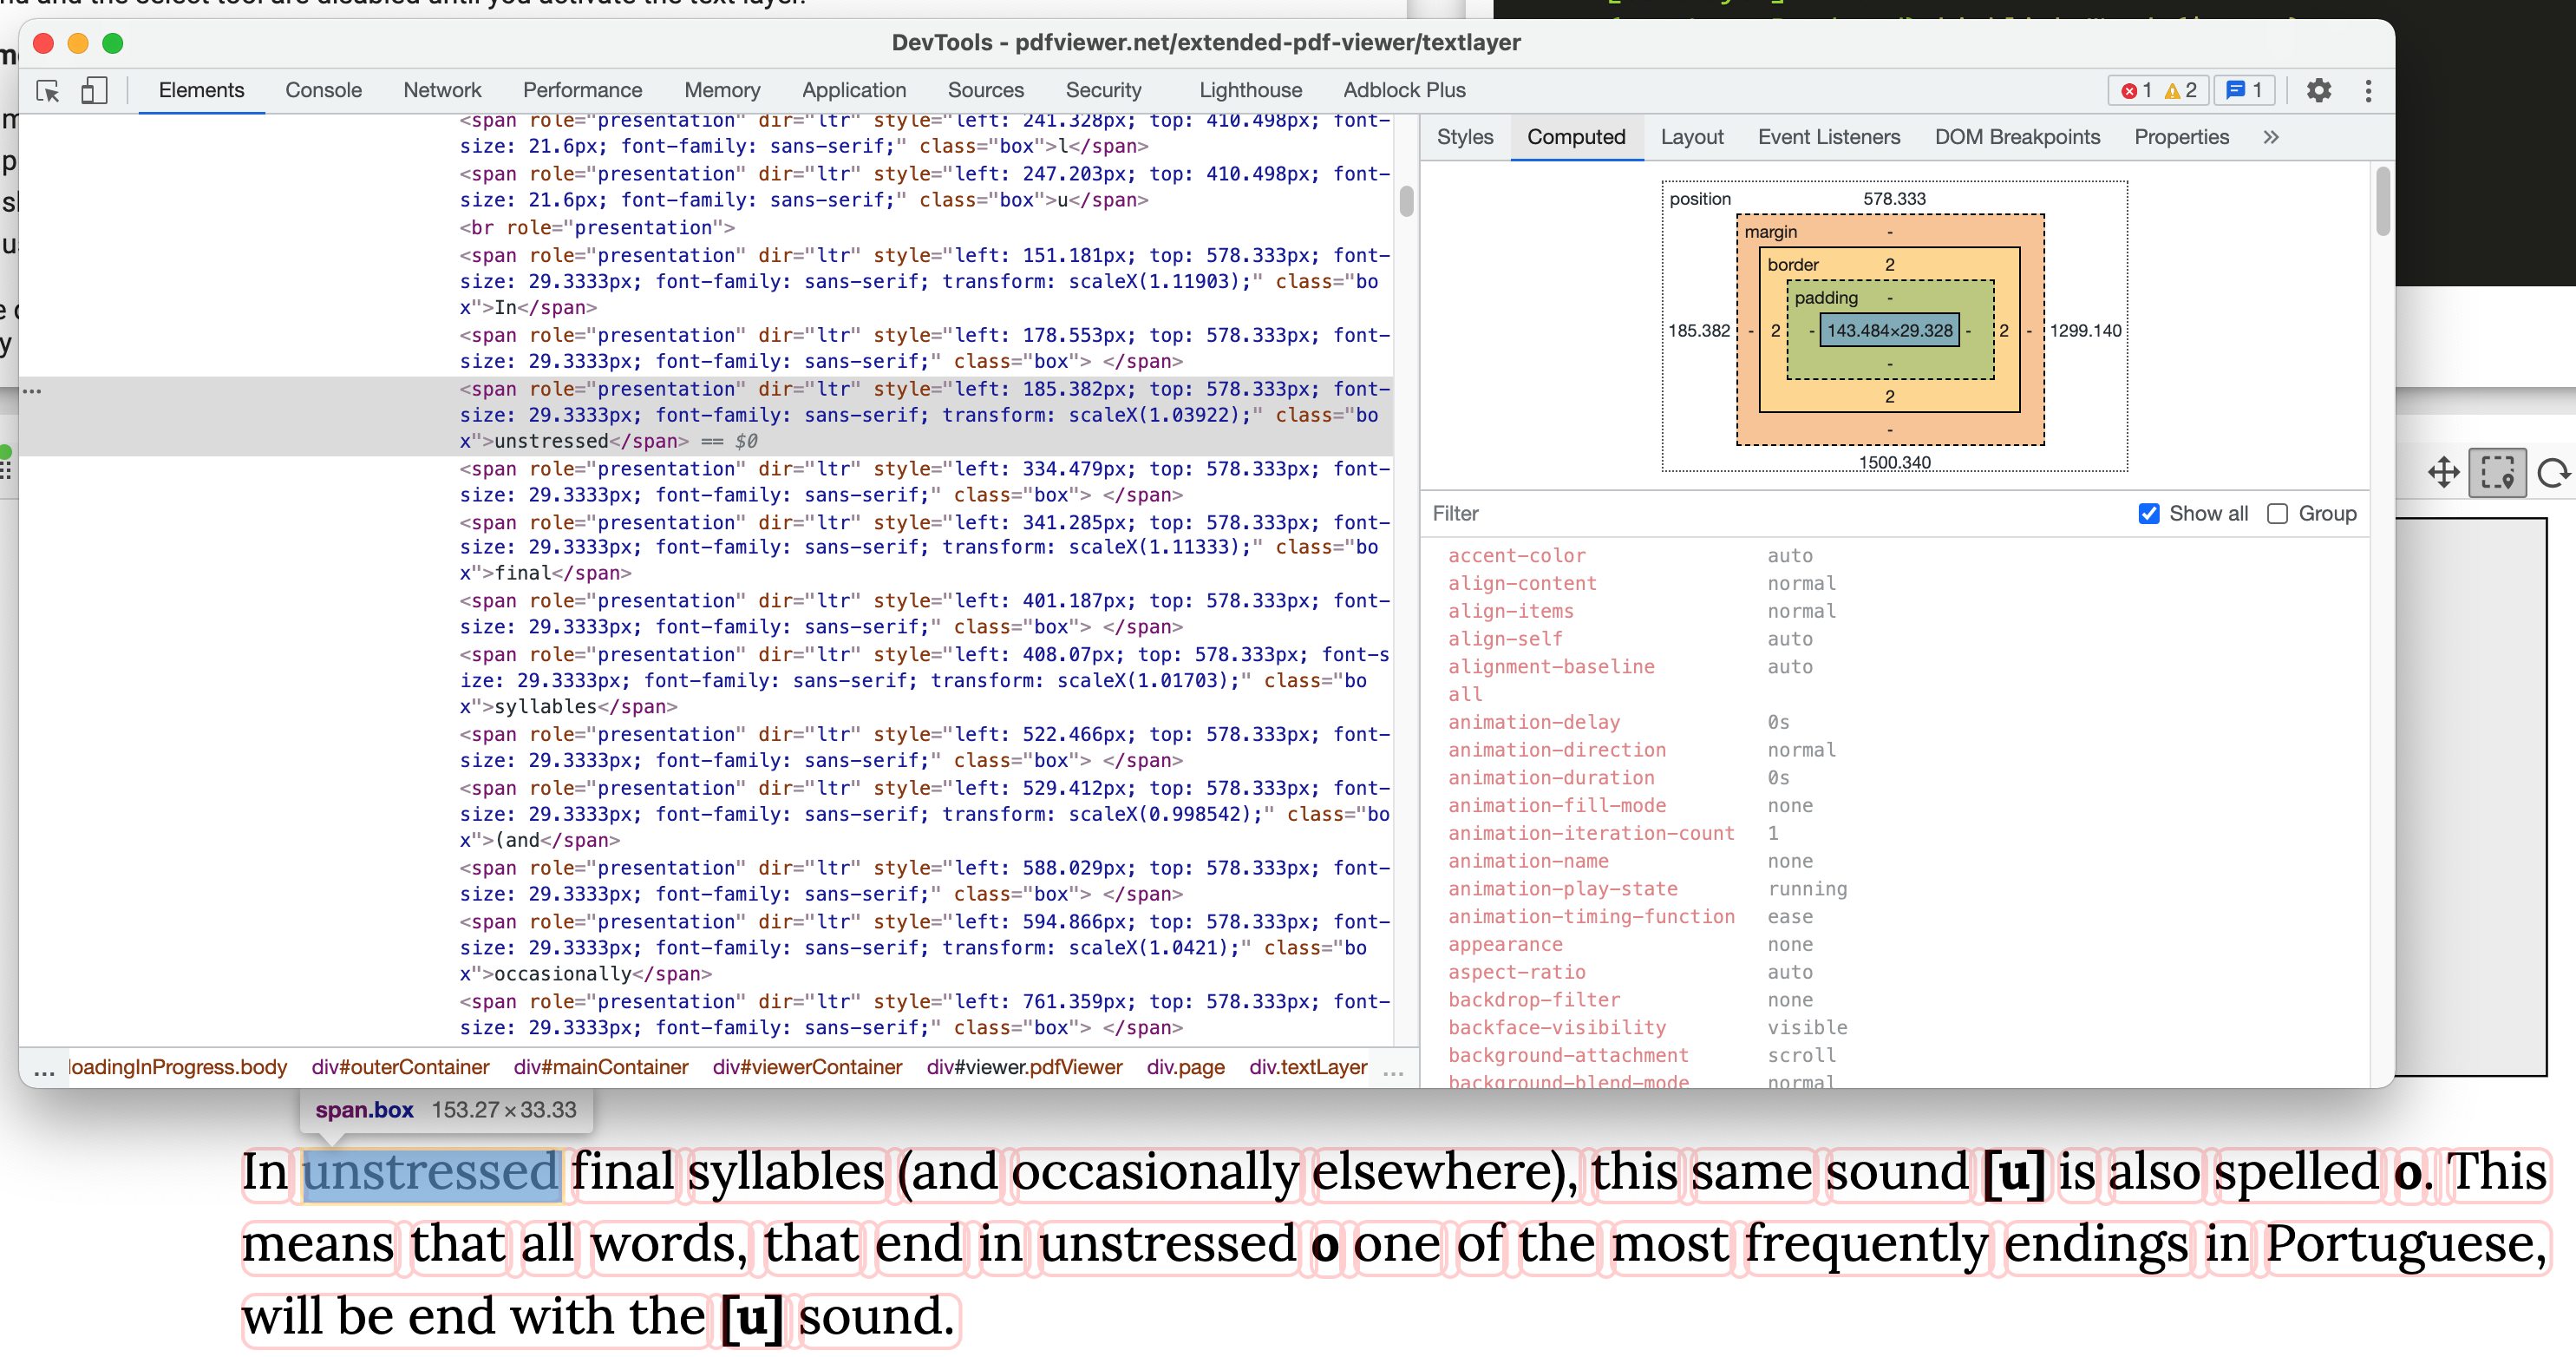
Task: Toggle the Show all checkbox
Action: tap(2148, 514)
